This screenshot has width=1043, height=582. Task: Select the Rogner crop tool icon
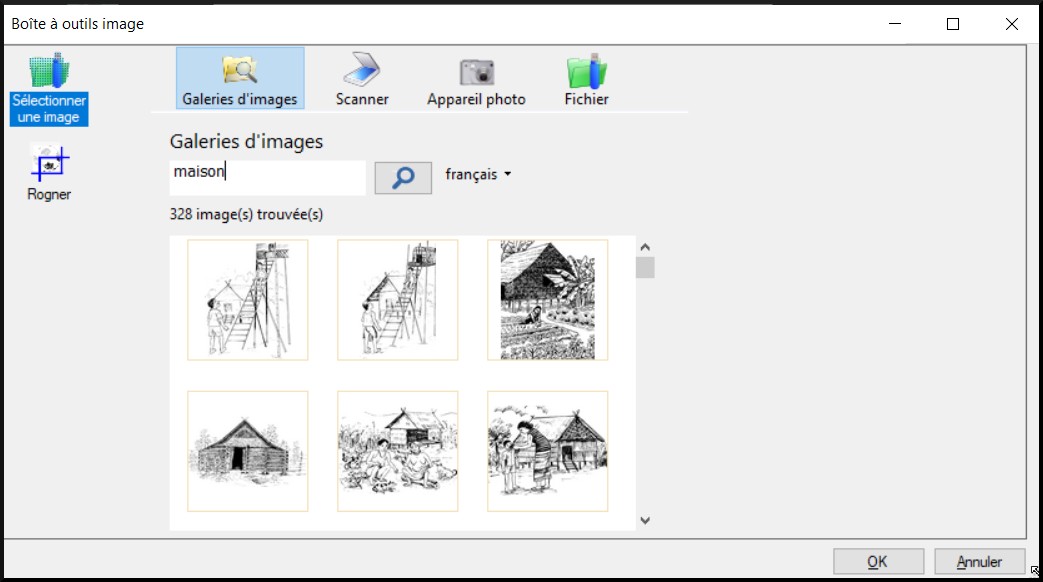[49, 164]
